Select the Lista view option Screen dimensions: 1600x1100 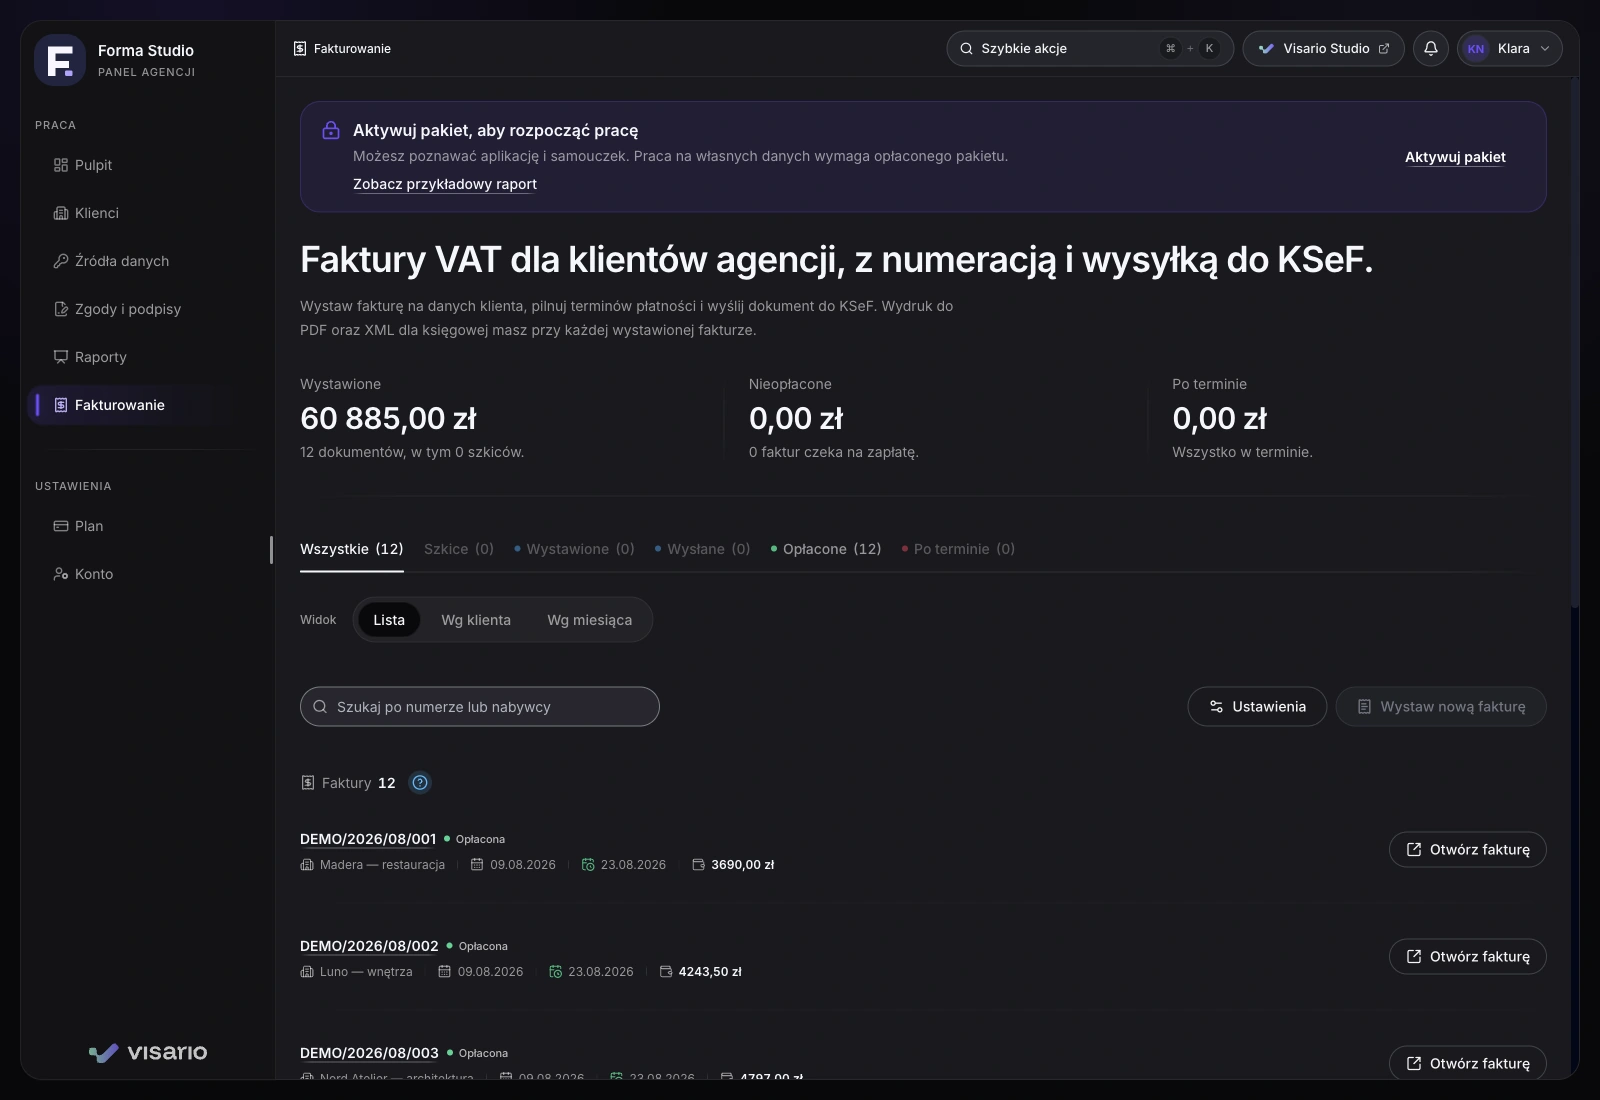pyautogui.click(x=389, y=620)
